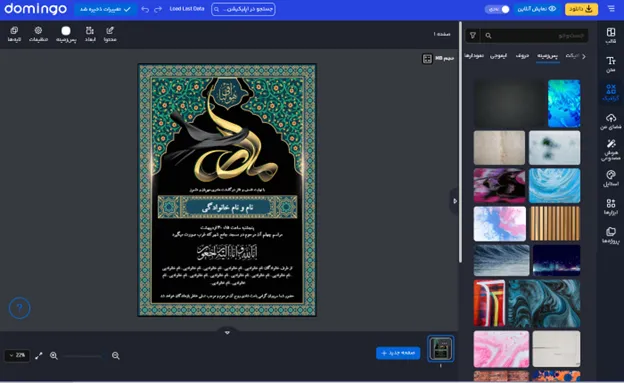Screen dimensions: 624x383
Task: Open the My Space upload sidebar panel
Action: [611, 121]
